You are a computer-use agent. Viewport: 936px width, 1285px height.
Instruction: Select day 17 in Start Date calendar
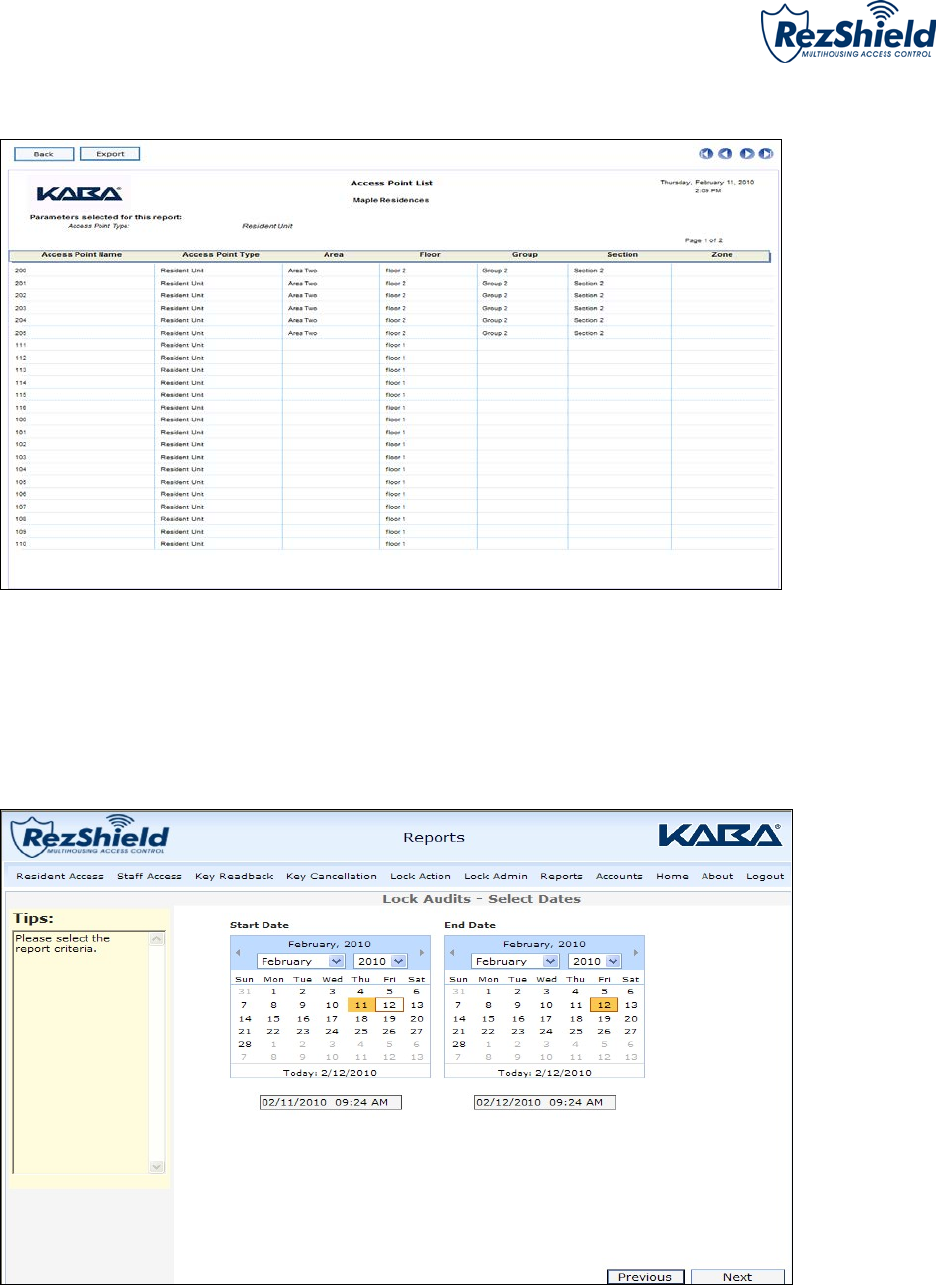tap(332, 1018)
